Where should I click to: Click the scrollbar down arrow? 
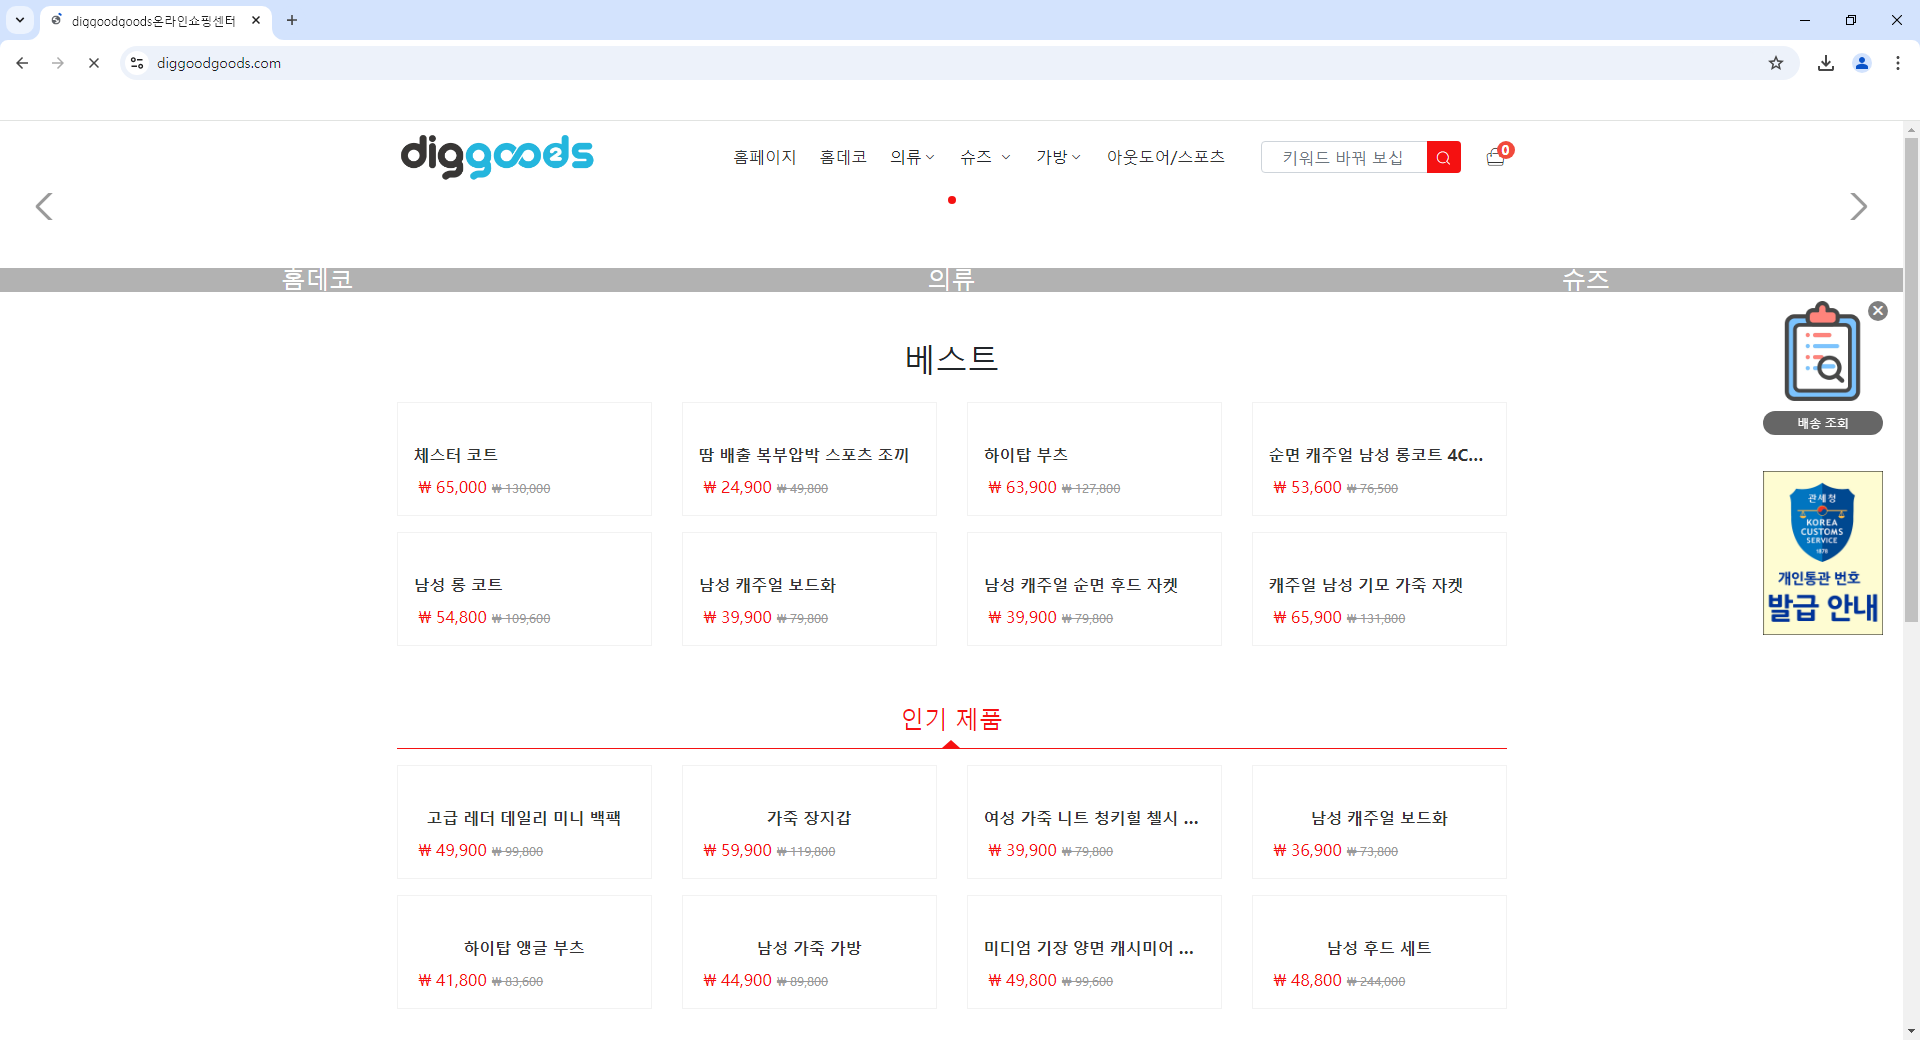coord(1911,1031)
